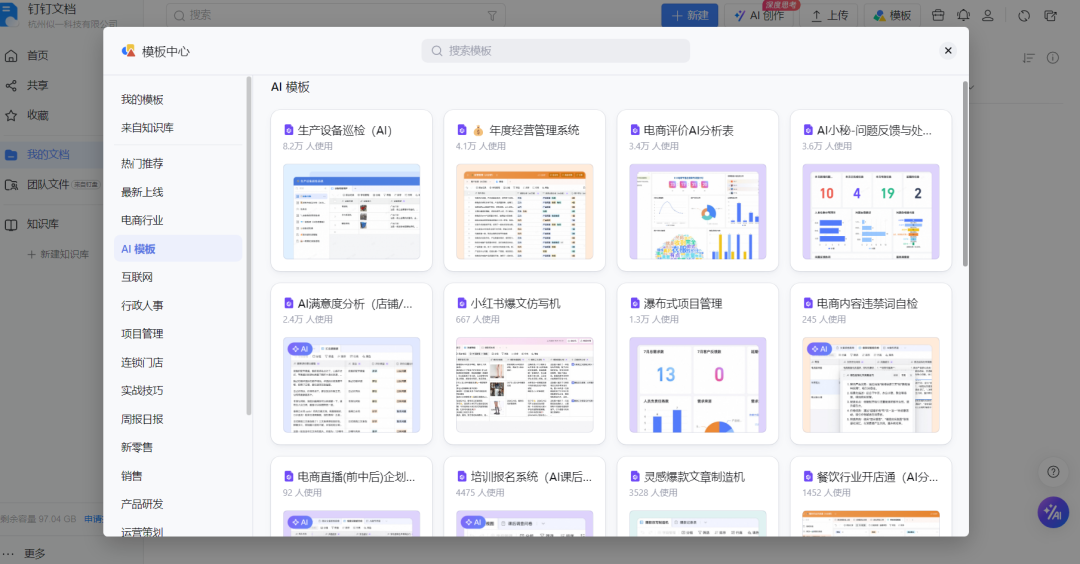The image size is (1080, 564).
Task: Open the floating AI assistant button
Action: 1053,512
